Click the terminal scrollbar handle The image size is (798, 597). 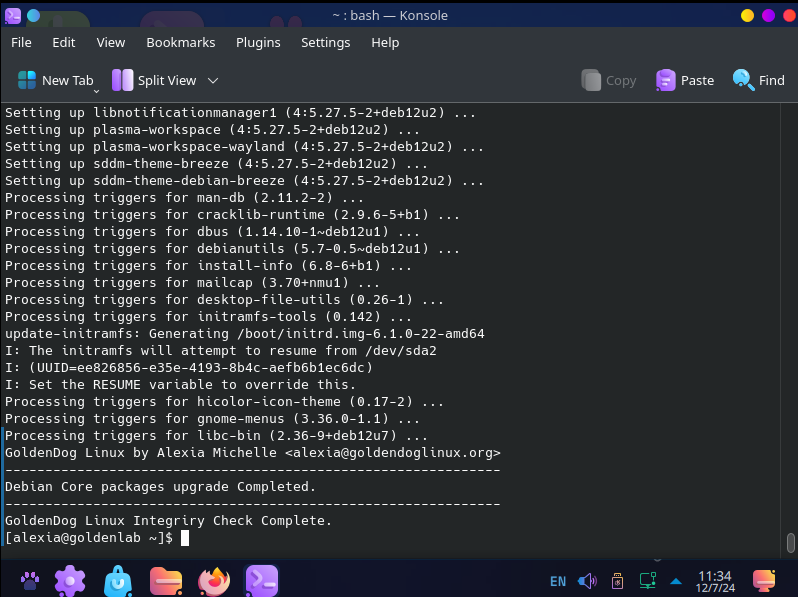point(790,543)
